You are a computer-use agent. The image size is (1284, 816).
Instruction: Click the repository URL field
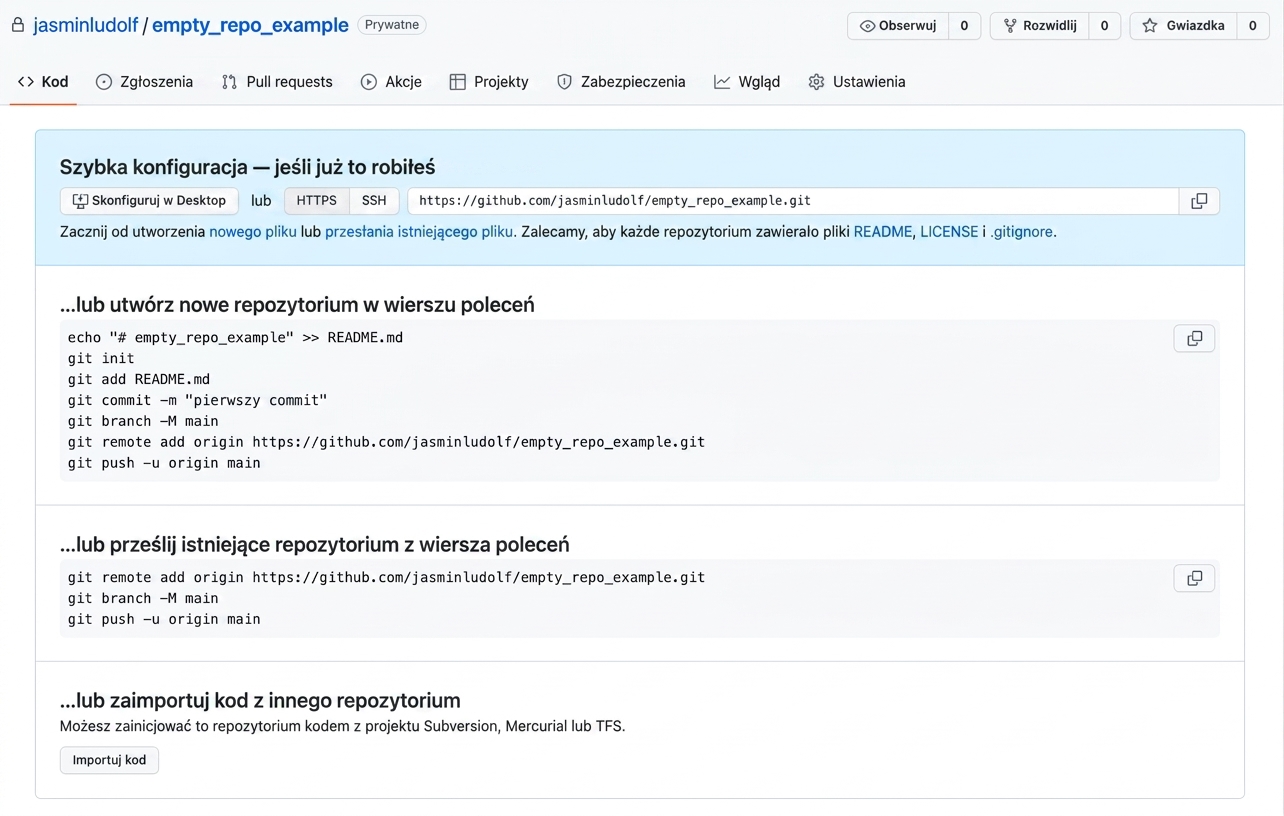tap(793, 201)
